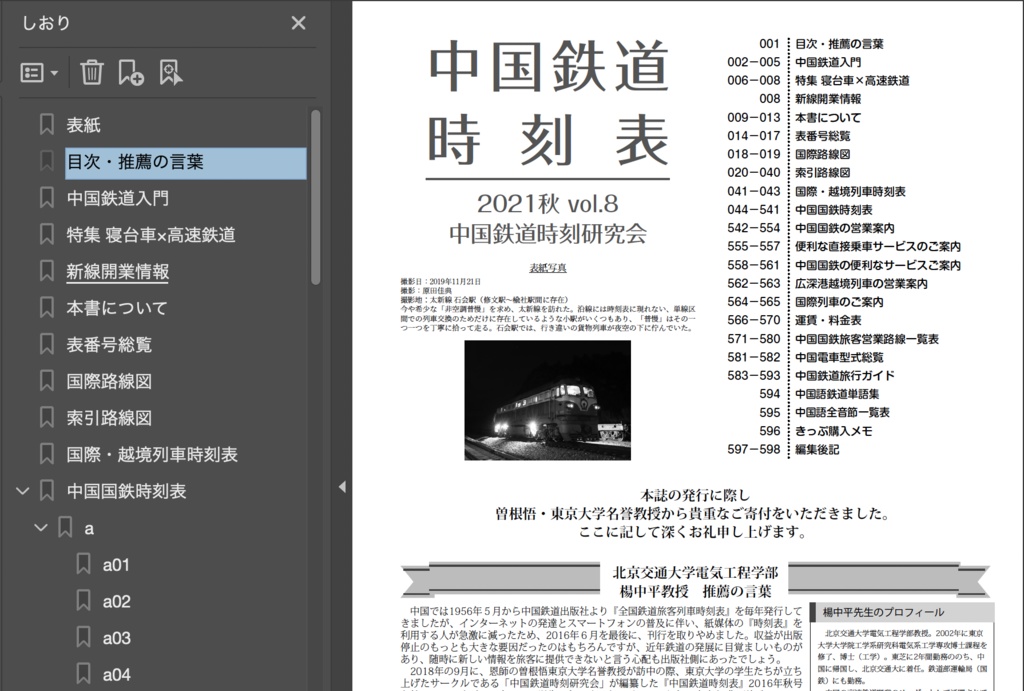Click the bookmark icon beside 表紙
Viewport: 1024px width, 691px height.
(x=47, y=124)
